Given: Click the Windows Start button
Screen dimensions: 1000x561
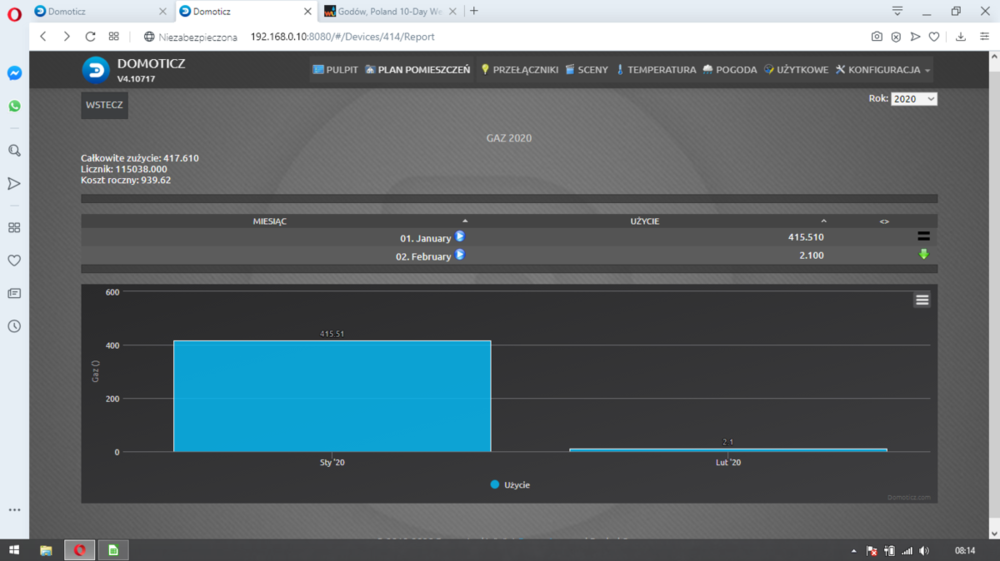Looking at the screenshot, I should point(14,550).
